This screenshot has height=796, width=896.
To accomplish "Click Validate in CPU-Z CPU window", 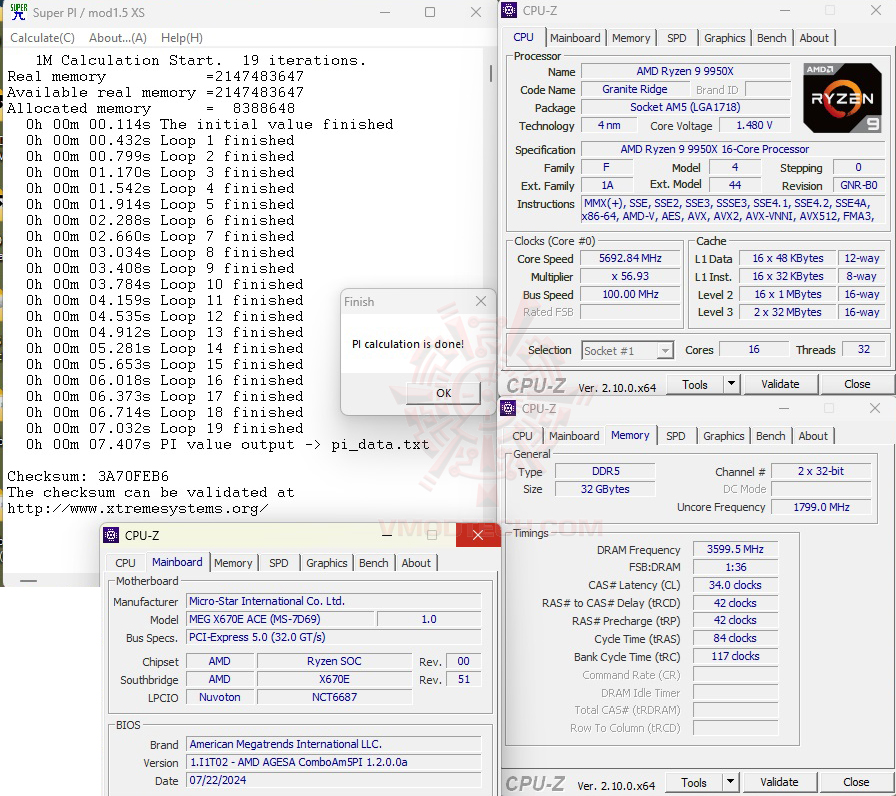I will (x=780, y=385).
